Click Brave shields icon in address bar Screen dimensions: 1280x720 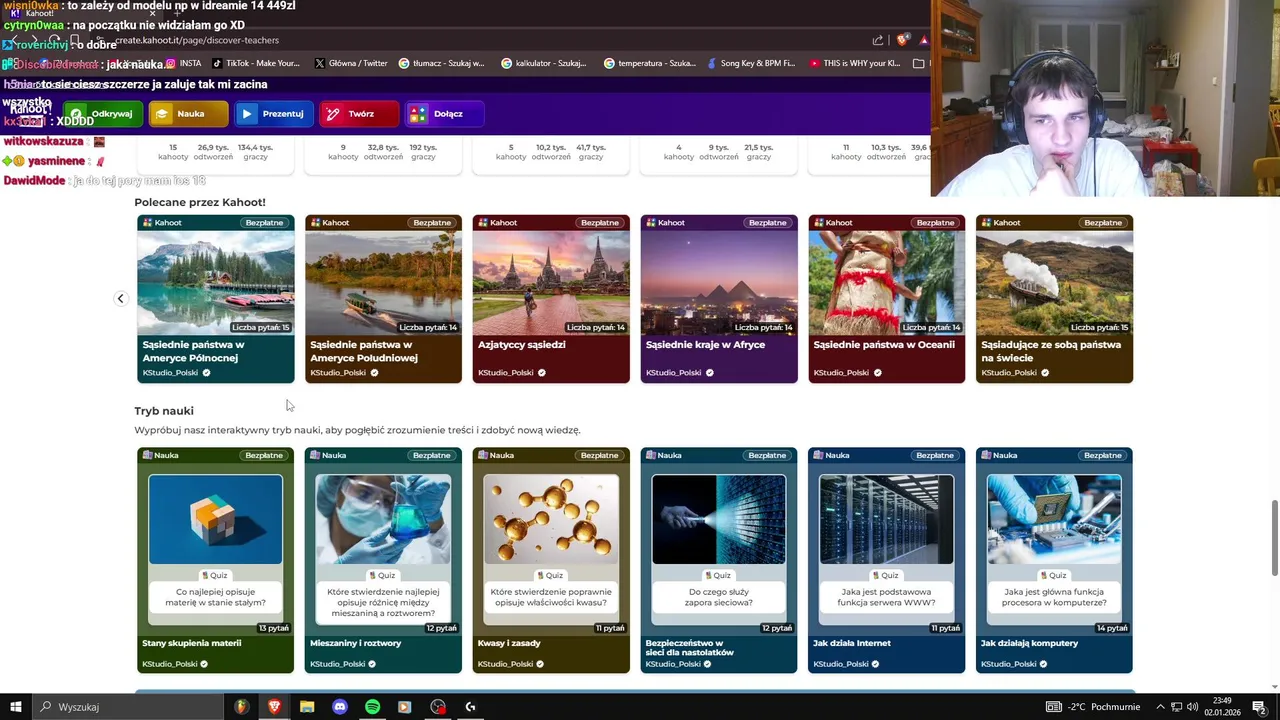(x=903, y=40)
